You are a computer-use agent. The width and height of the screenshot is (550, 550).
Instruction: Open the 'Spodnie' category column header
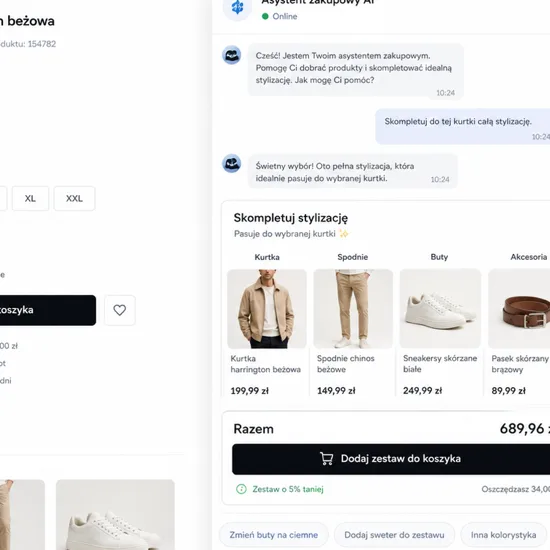click(353, 257)
